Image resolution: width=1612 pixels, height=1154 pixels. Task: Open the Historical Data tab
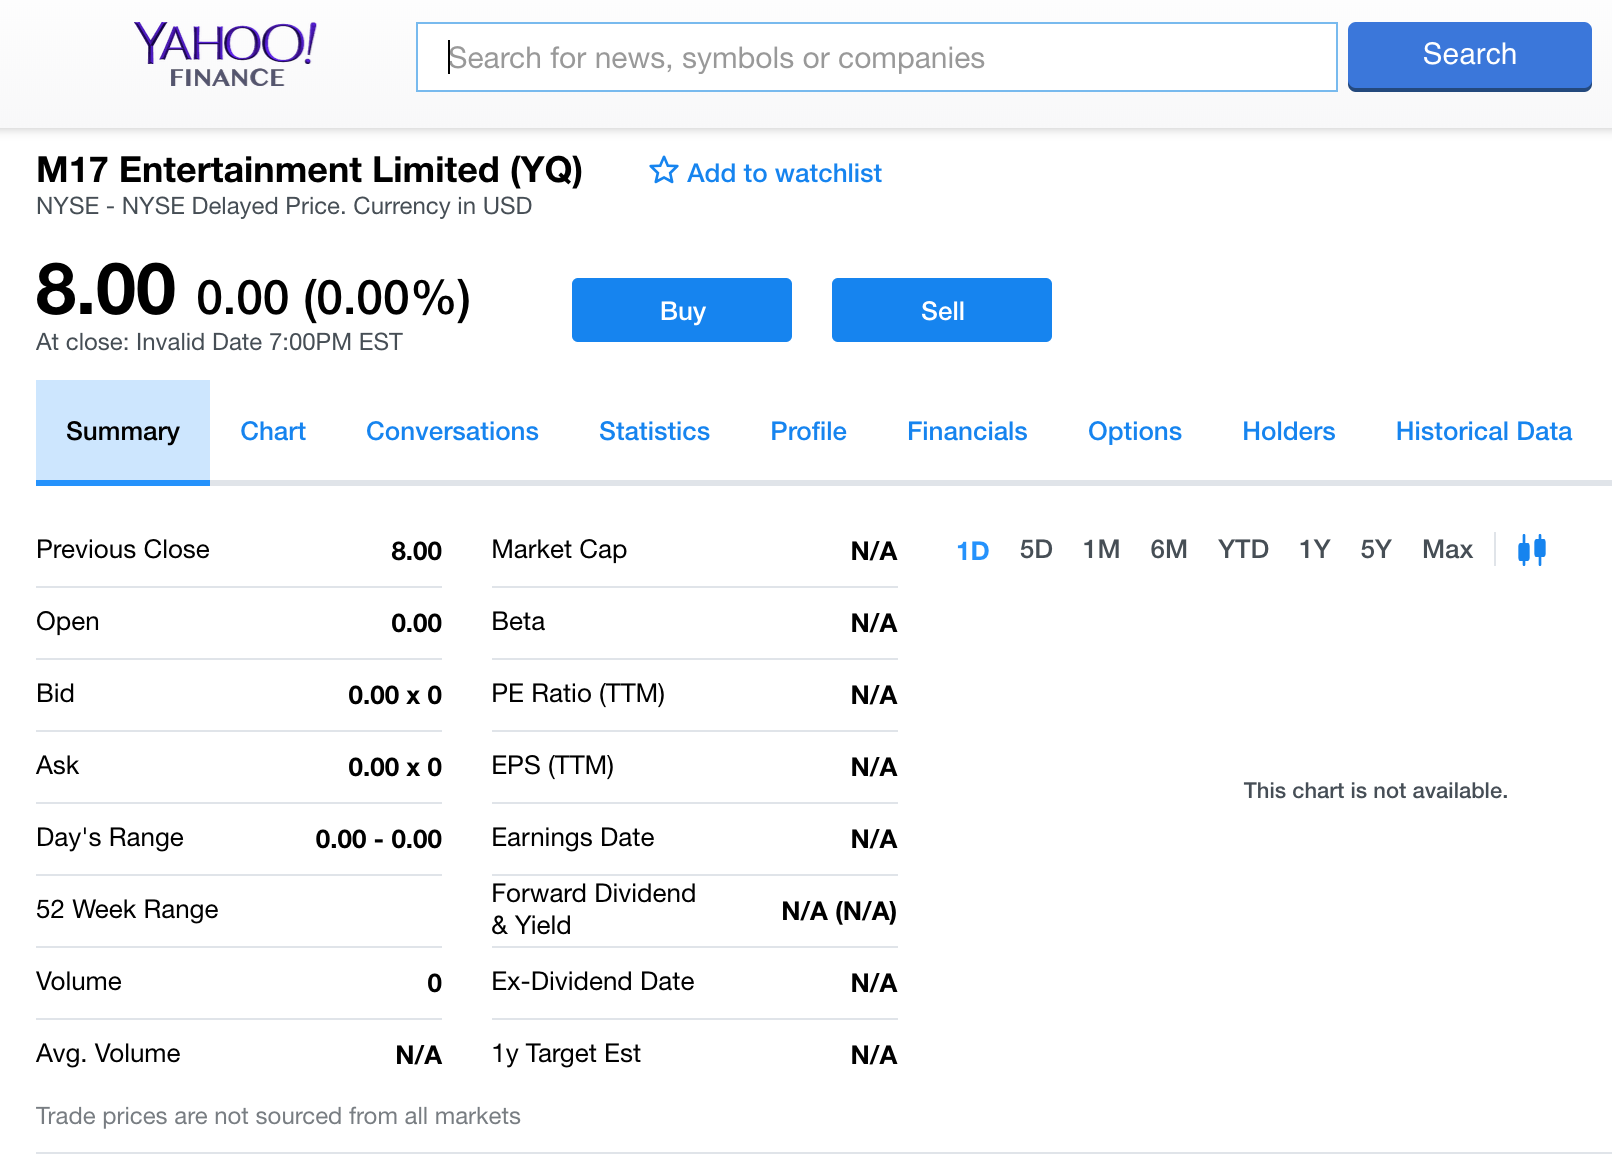[1483, 431]
